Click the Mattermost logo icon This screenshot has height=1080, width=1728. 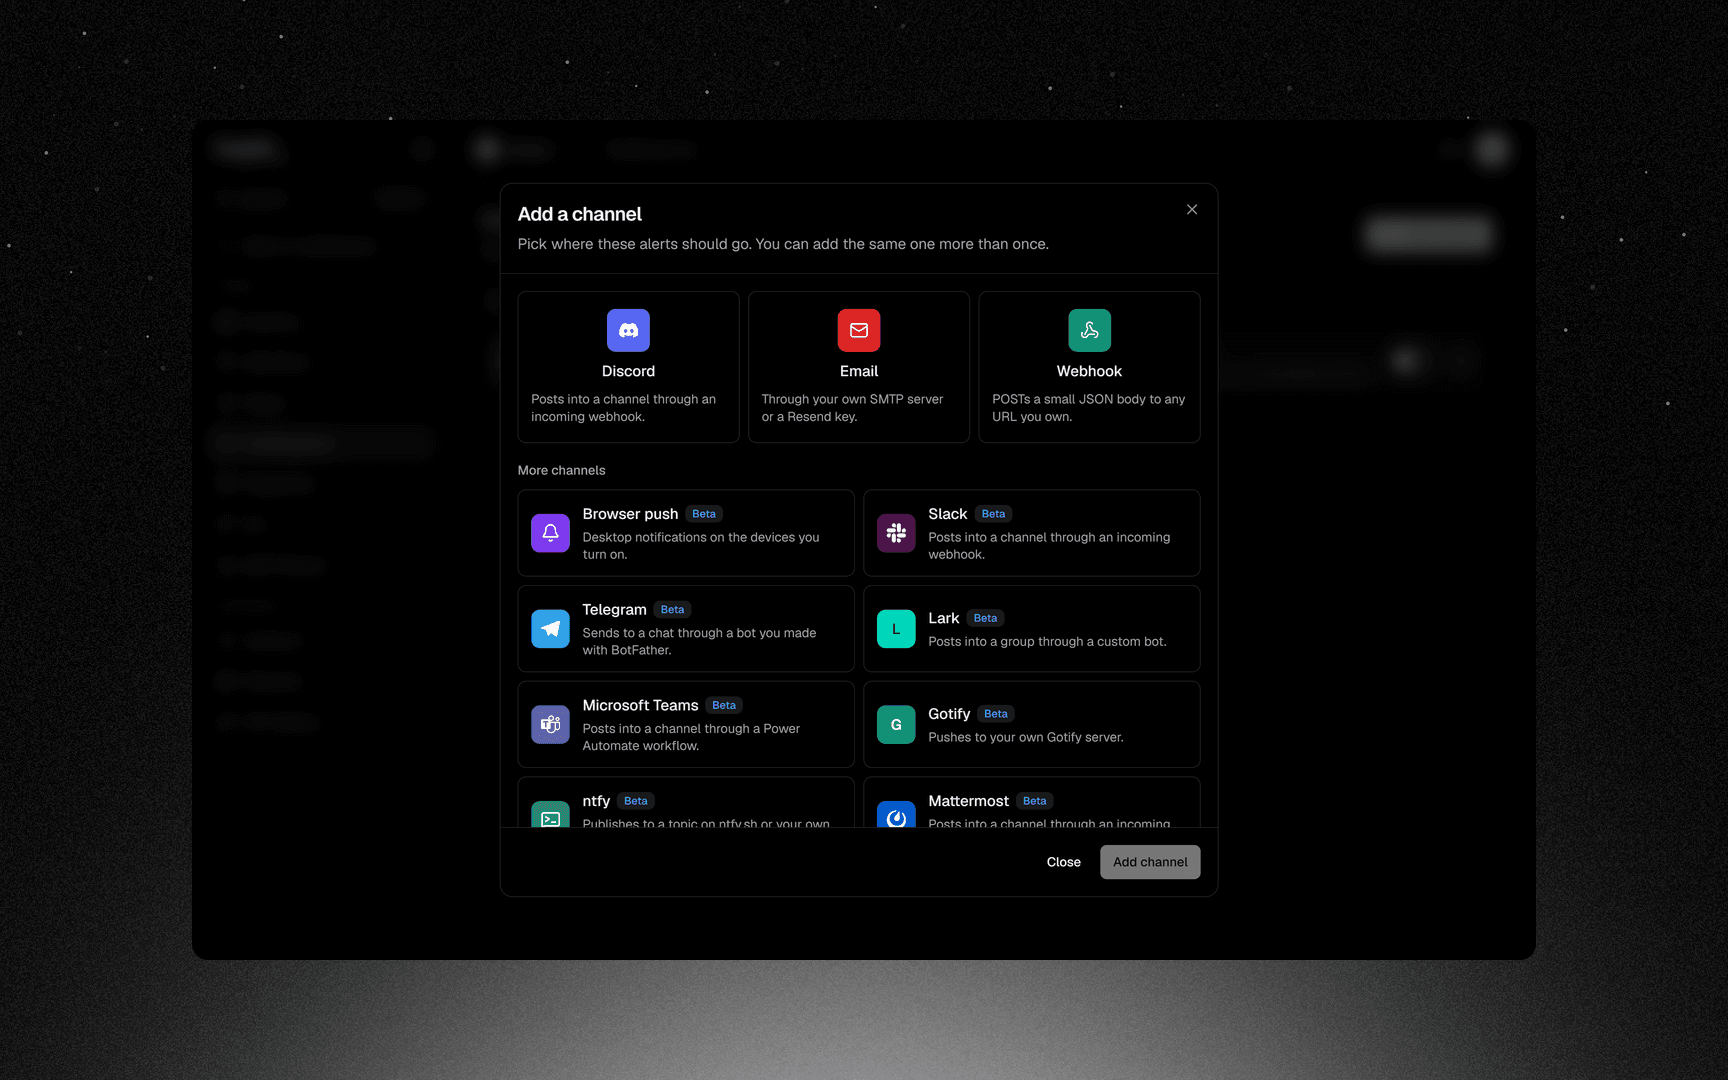[x=896, y=814]
